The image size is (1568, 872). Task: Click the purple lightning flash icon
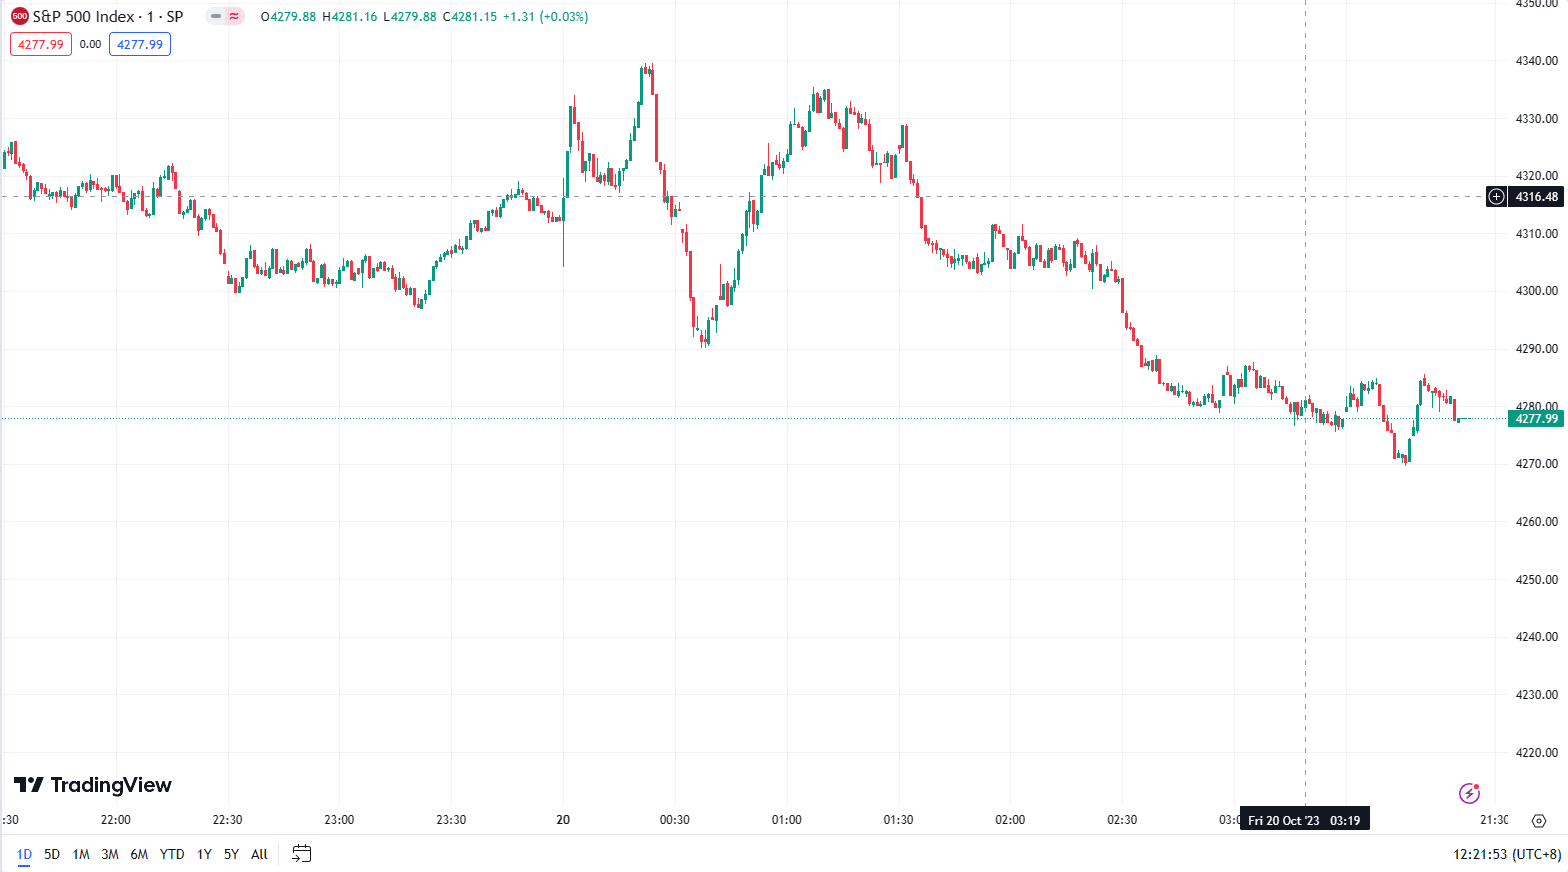click(1469, 793)
